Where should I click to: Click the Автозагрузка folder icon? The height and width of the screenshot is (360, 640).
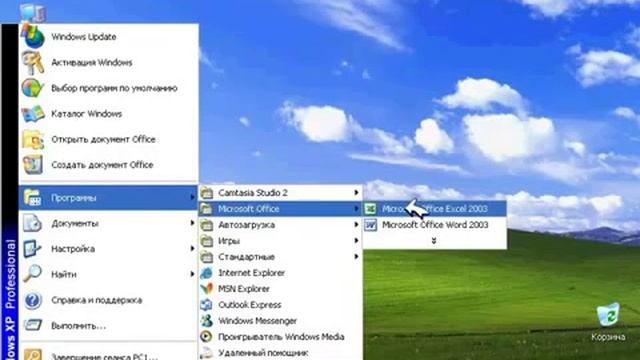pos(207,225)
